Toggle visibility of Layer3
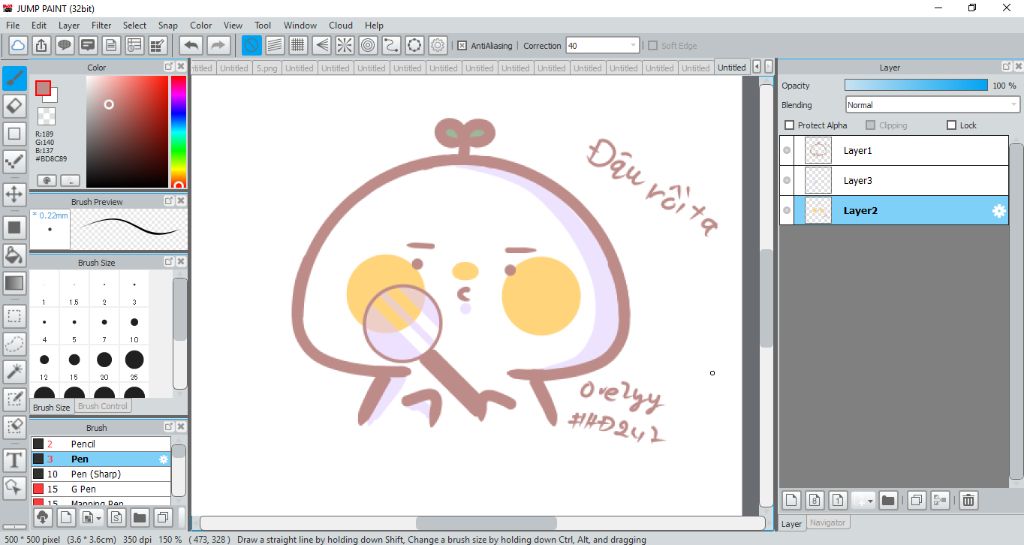The height and width of the screenshot is (545, 1024). point(787,180)
